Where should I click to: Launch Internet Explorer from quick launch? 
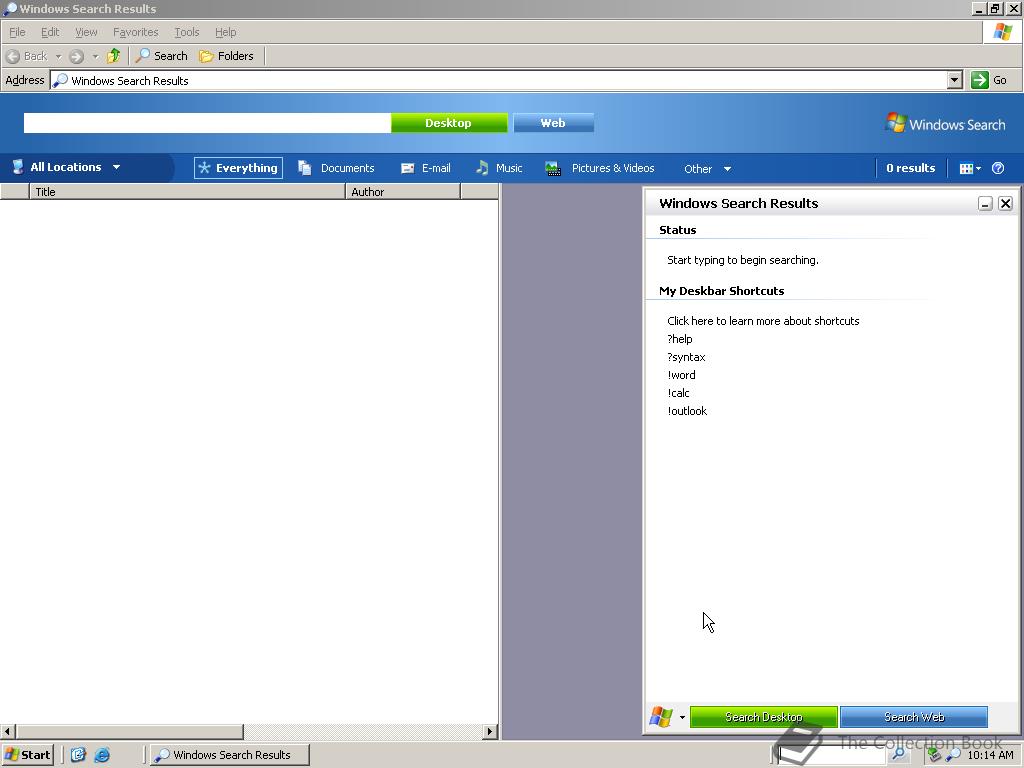tap(103, 755)
